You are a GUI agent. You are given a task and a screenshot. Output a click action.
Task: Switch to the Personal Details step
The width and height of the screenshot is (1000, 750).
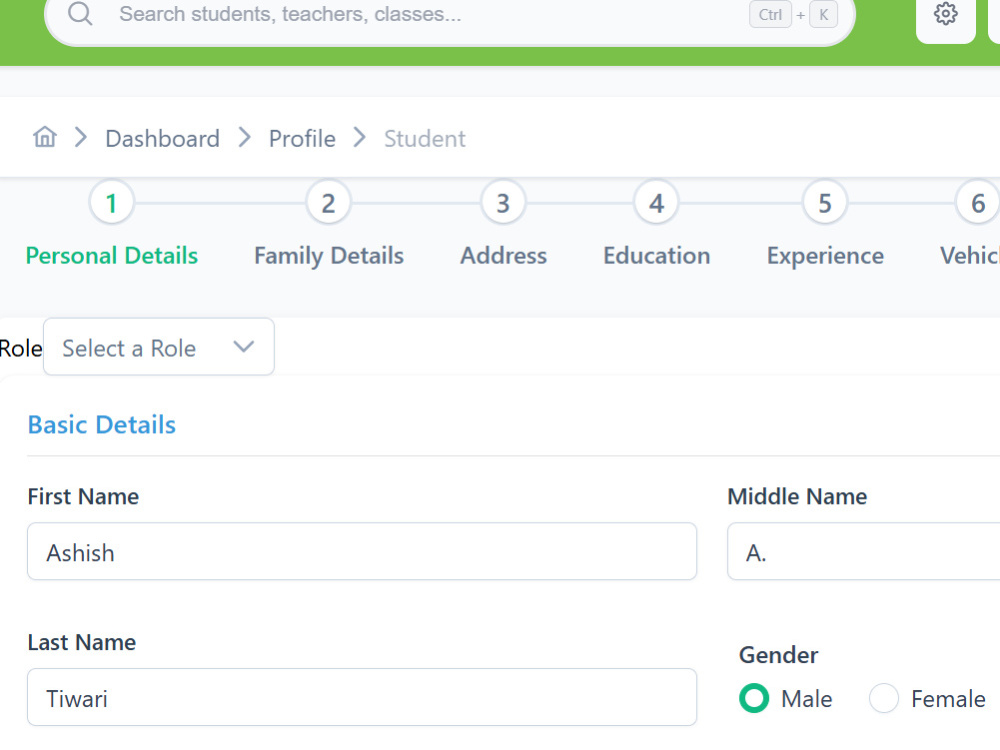[x=112, y=256]
